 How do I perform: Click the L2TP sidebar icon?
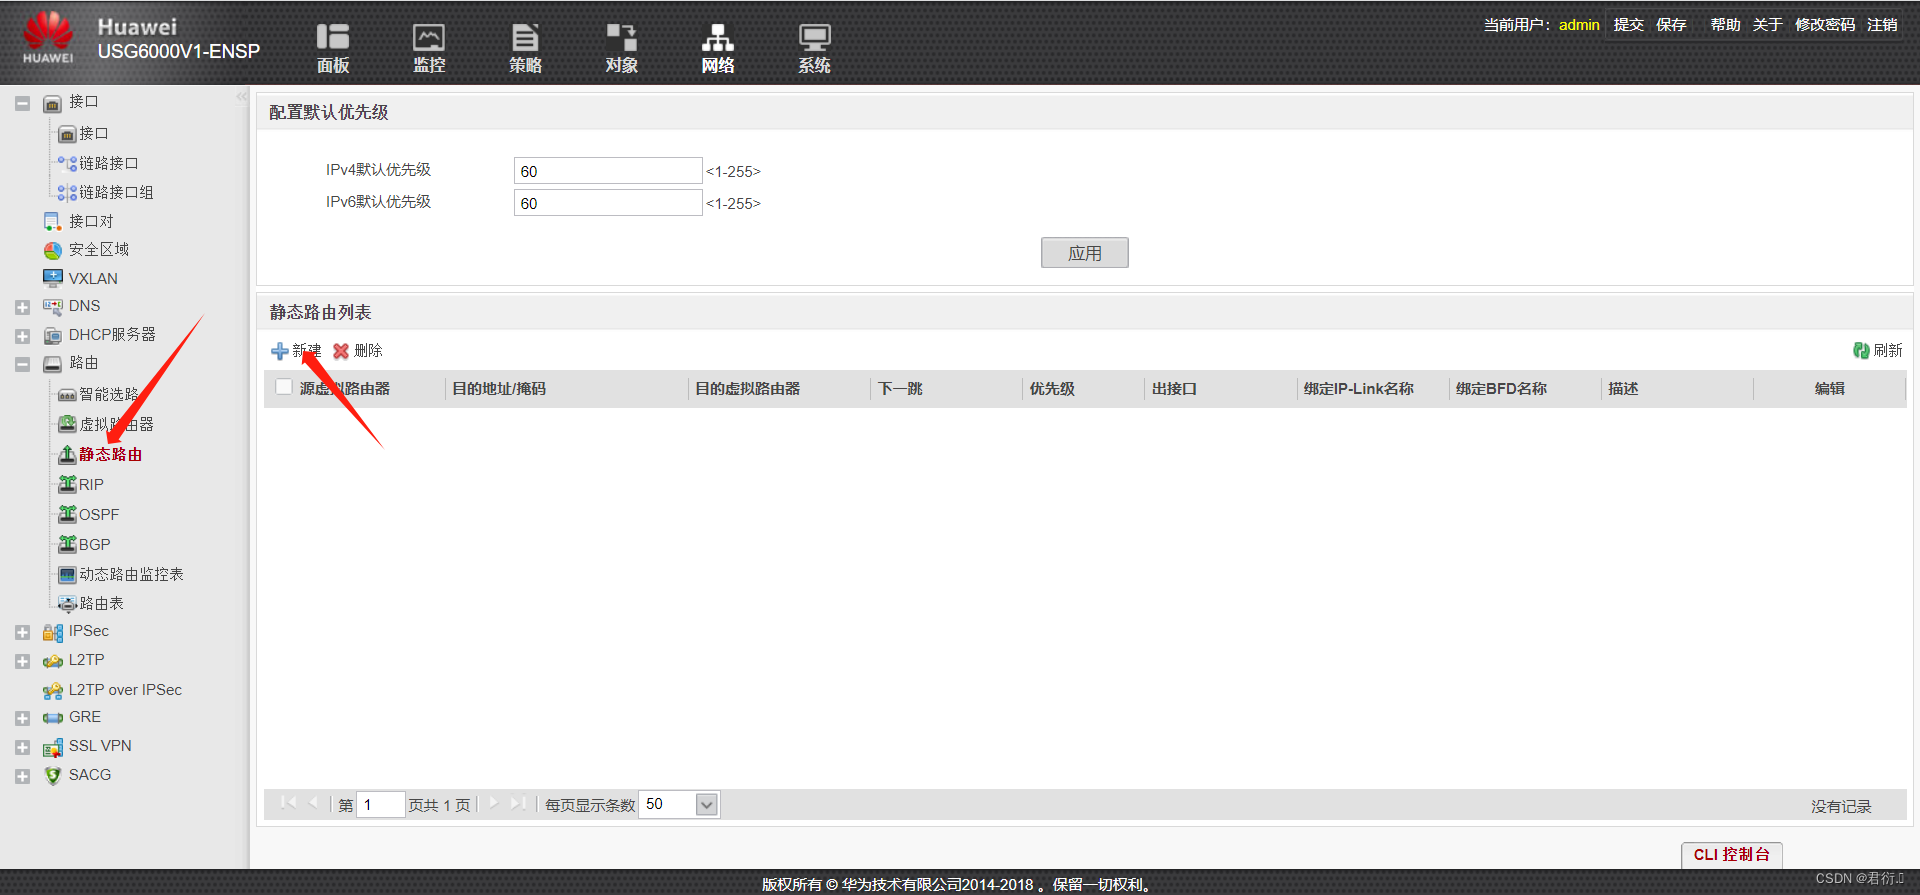pyautogui.click(x=53, y=661)
